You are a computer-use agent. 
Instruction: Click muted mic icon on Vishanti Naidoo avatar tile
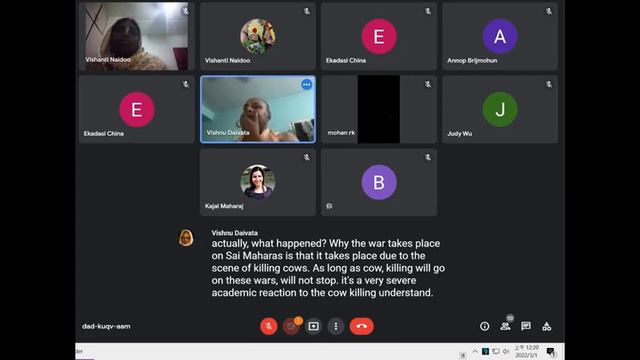[307, 11]
